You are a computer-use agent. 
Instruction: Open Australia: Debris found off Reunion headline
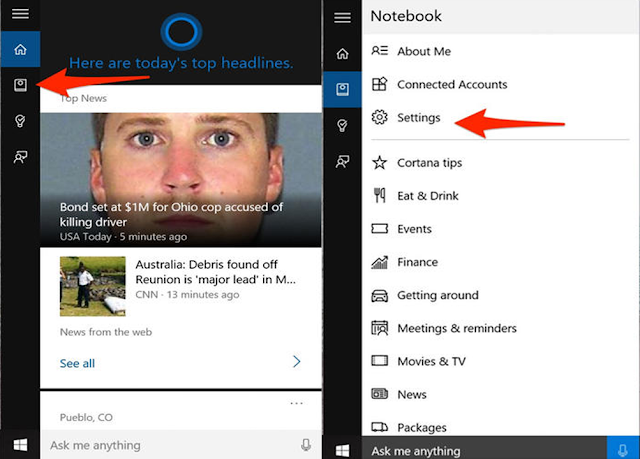click(x=216, y=272)
